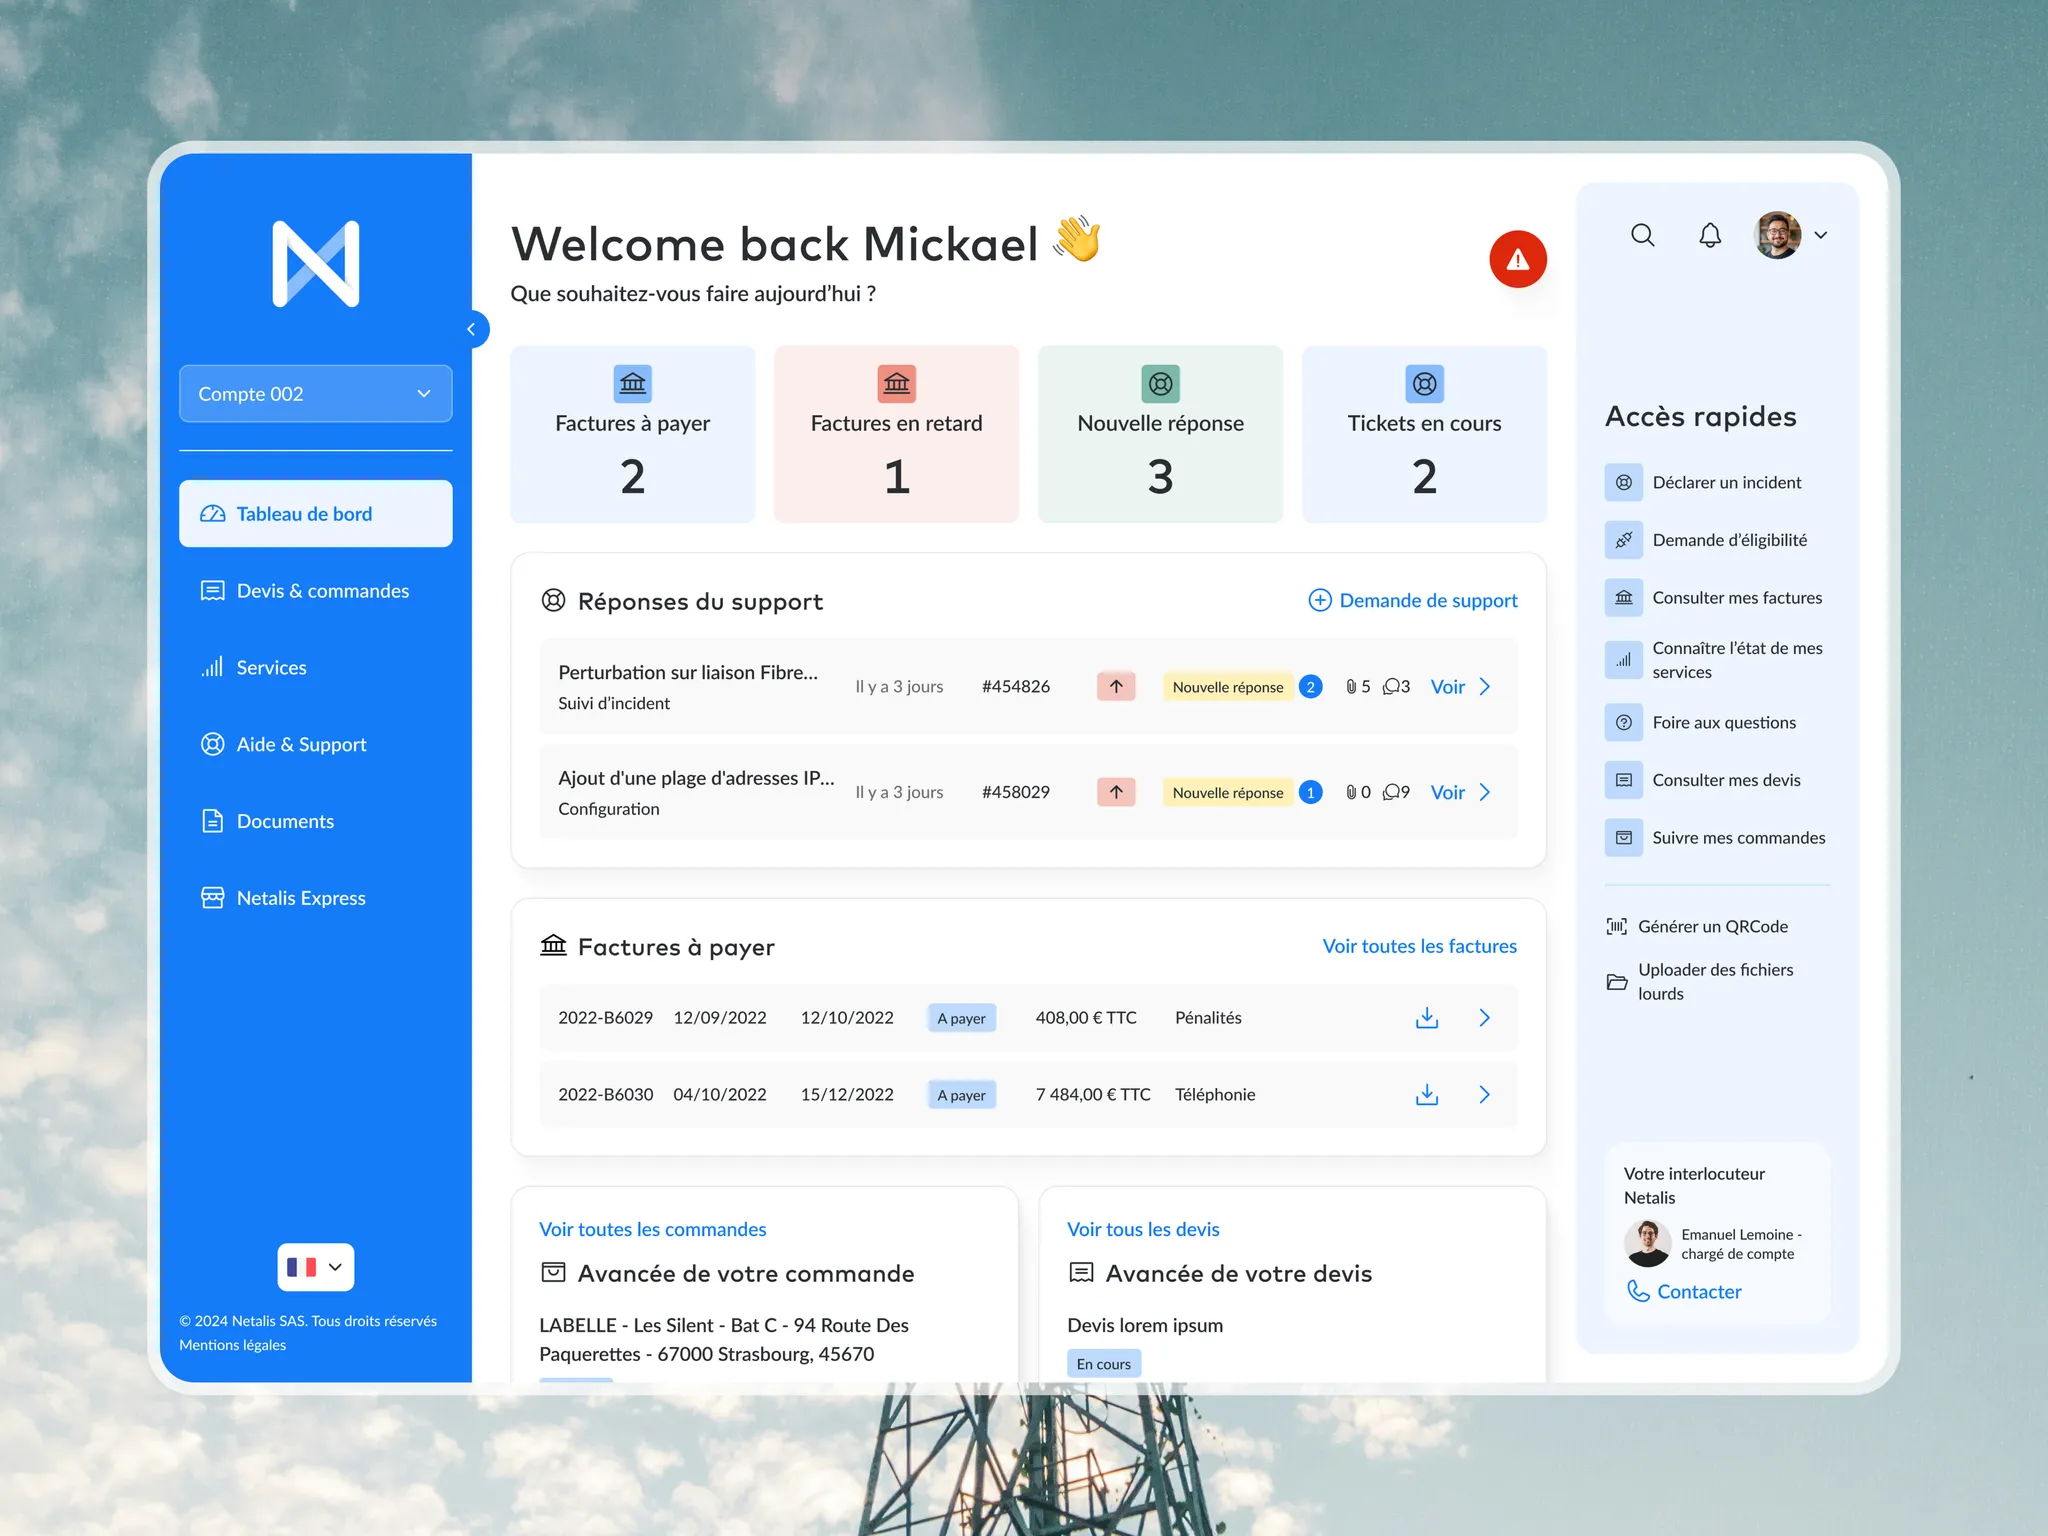Click the Générer un QRCode icon
Viewport: 2048px width, 1536px height.
[x=1616, y=927]
